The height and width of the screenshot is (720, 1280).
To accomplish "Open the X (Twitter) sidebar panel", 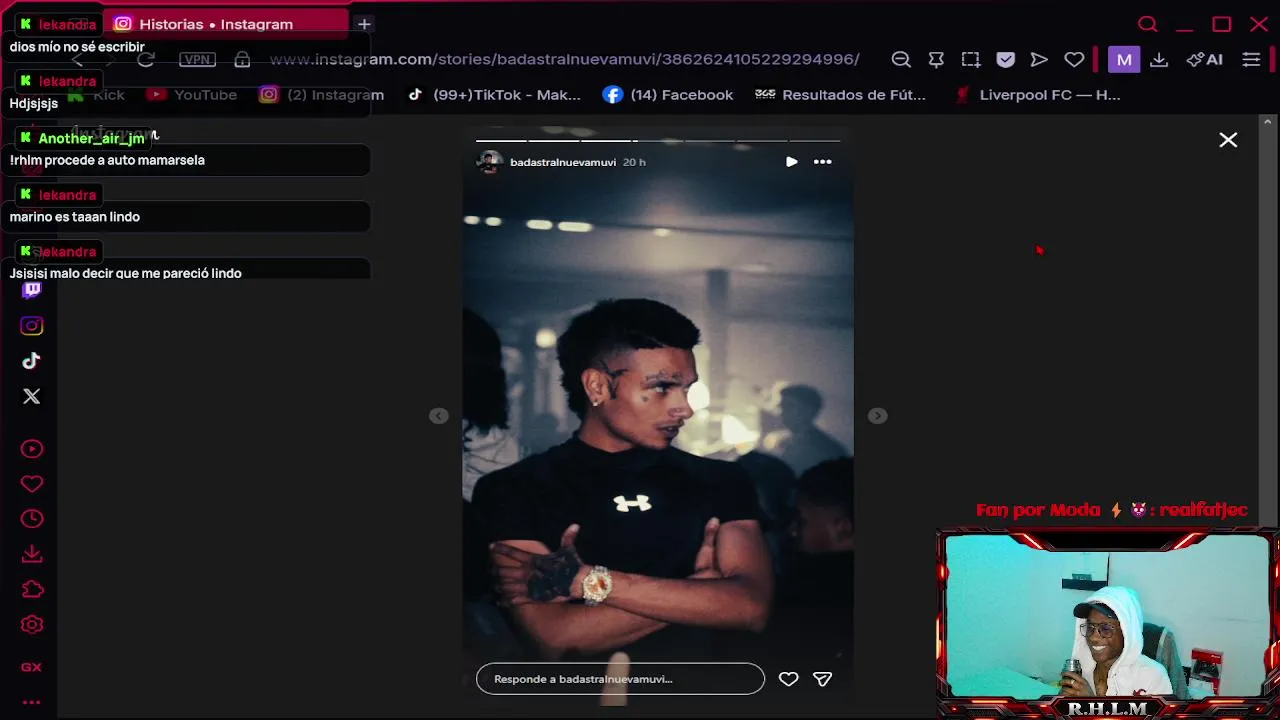I will [32, 397].
